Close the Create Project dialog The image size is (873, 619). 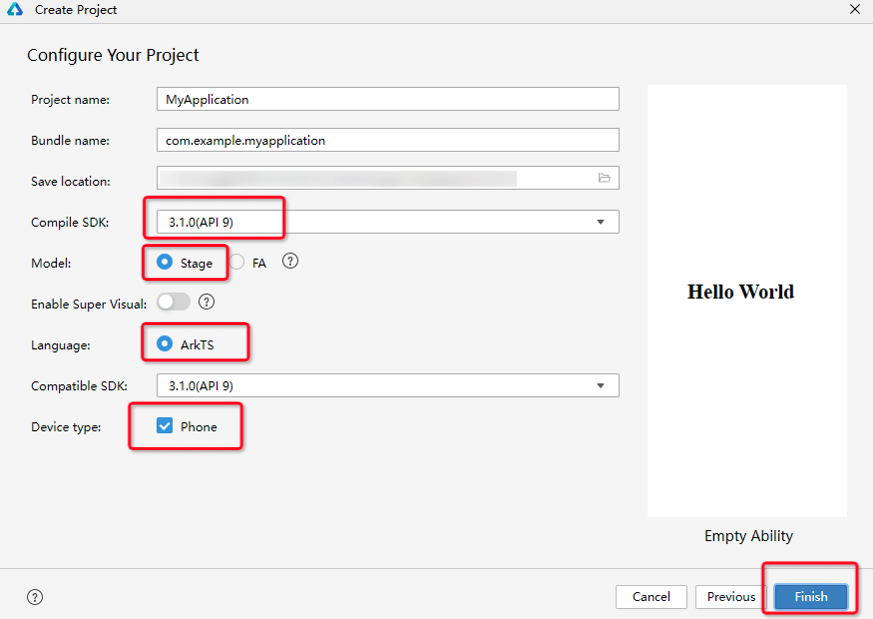tap(855, 9)
